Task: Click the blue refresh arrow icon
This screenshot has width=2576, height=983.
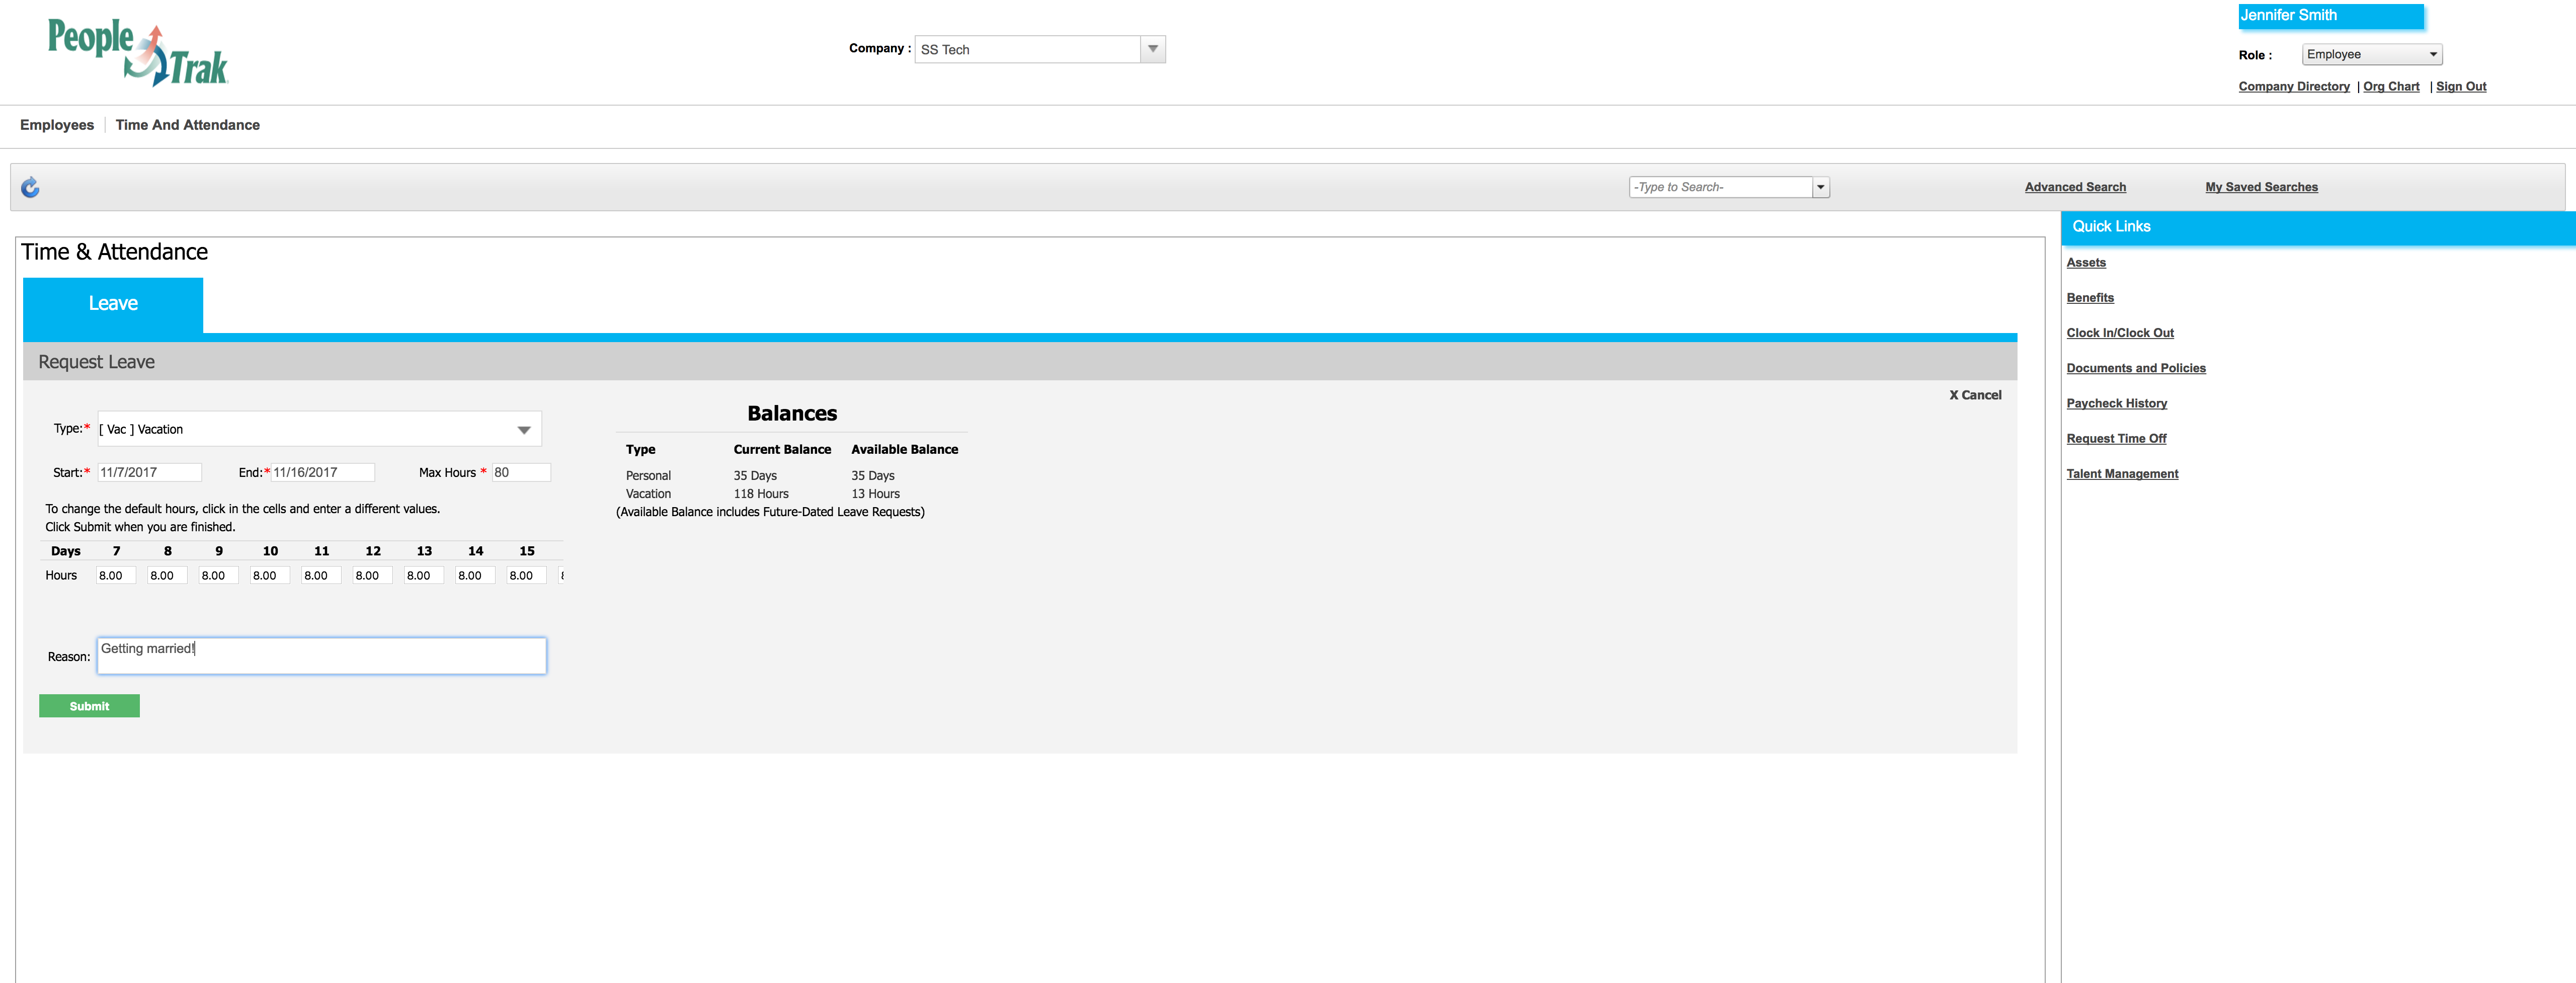Action: 30,187
